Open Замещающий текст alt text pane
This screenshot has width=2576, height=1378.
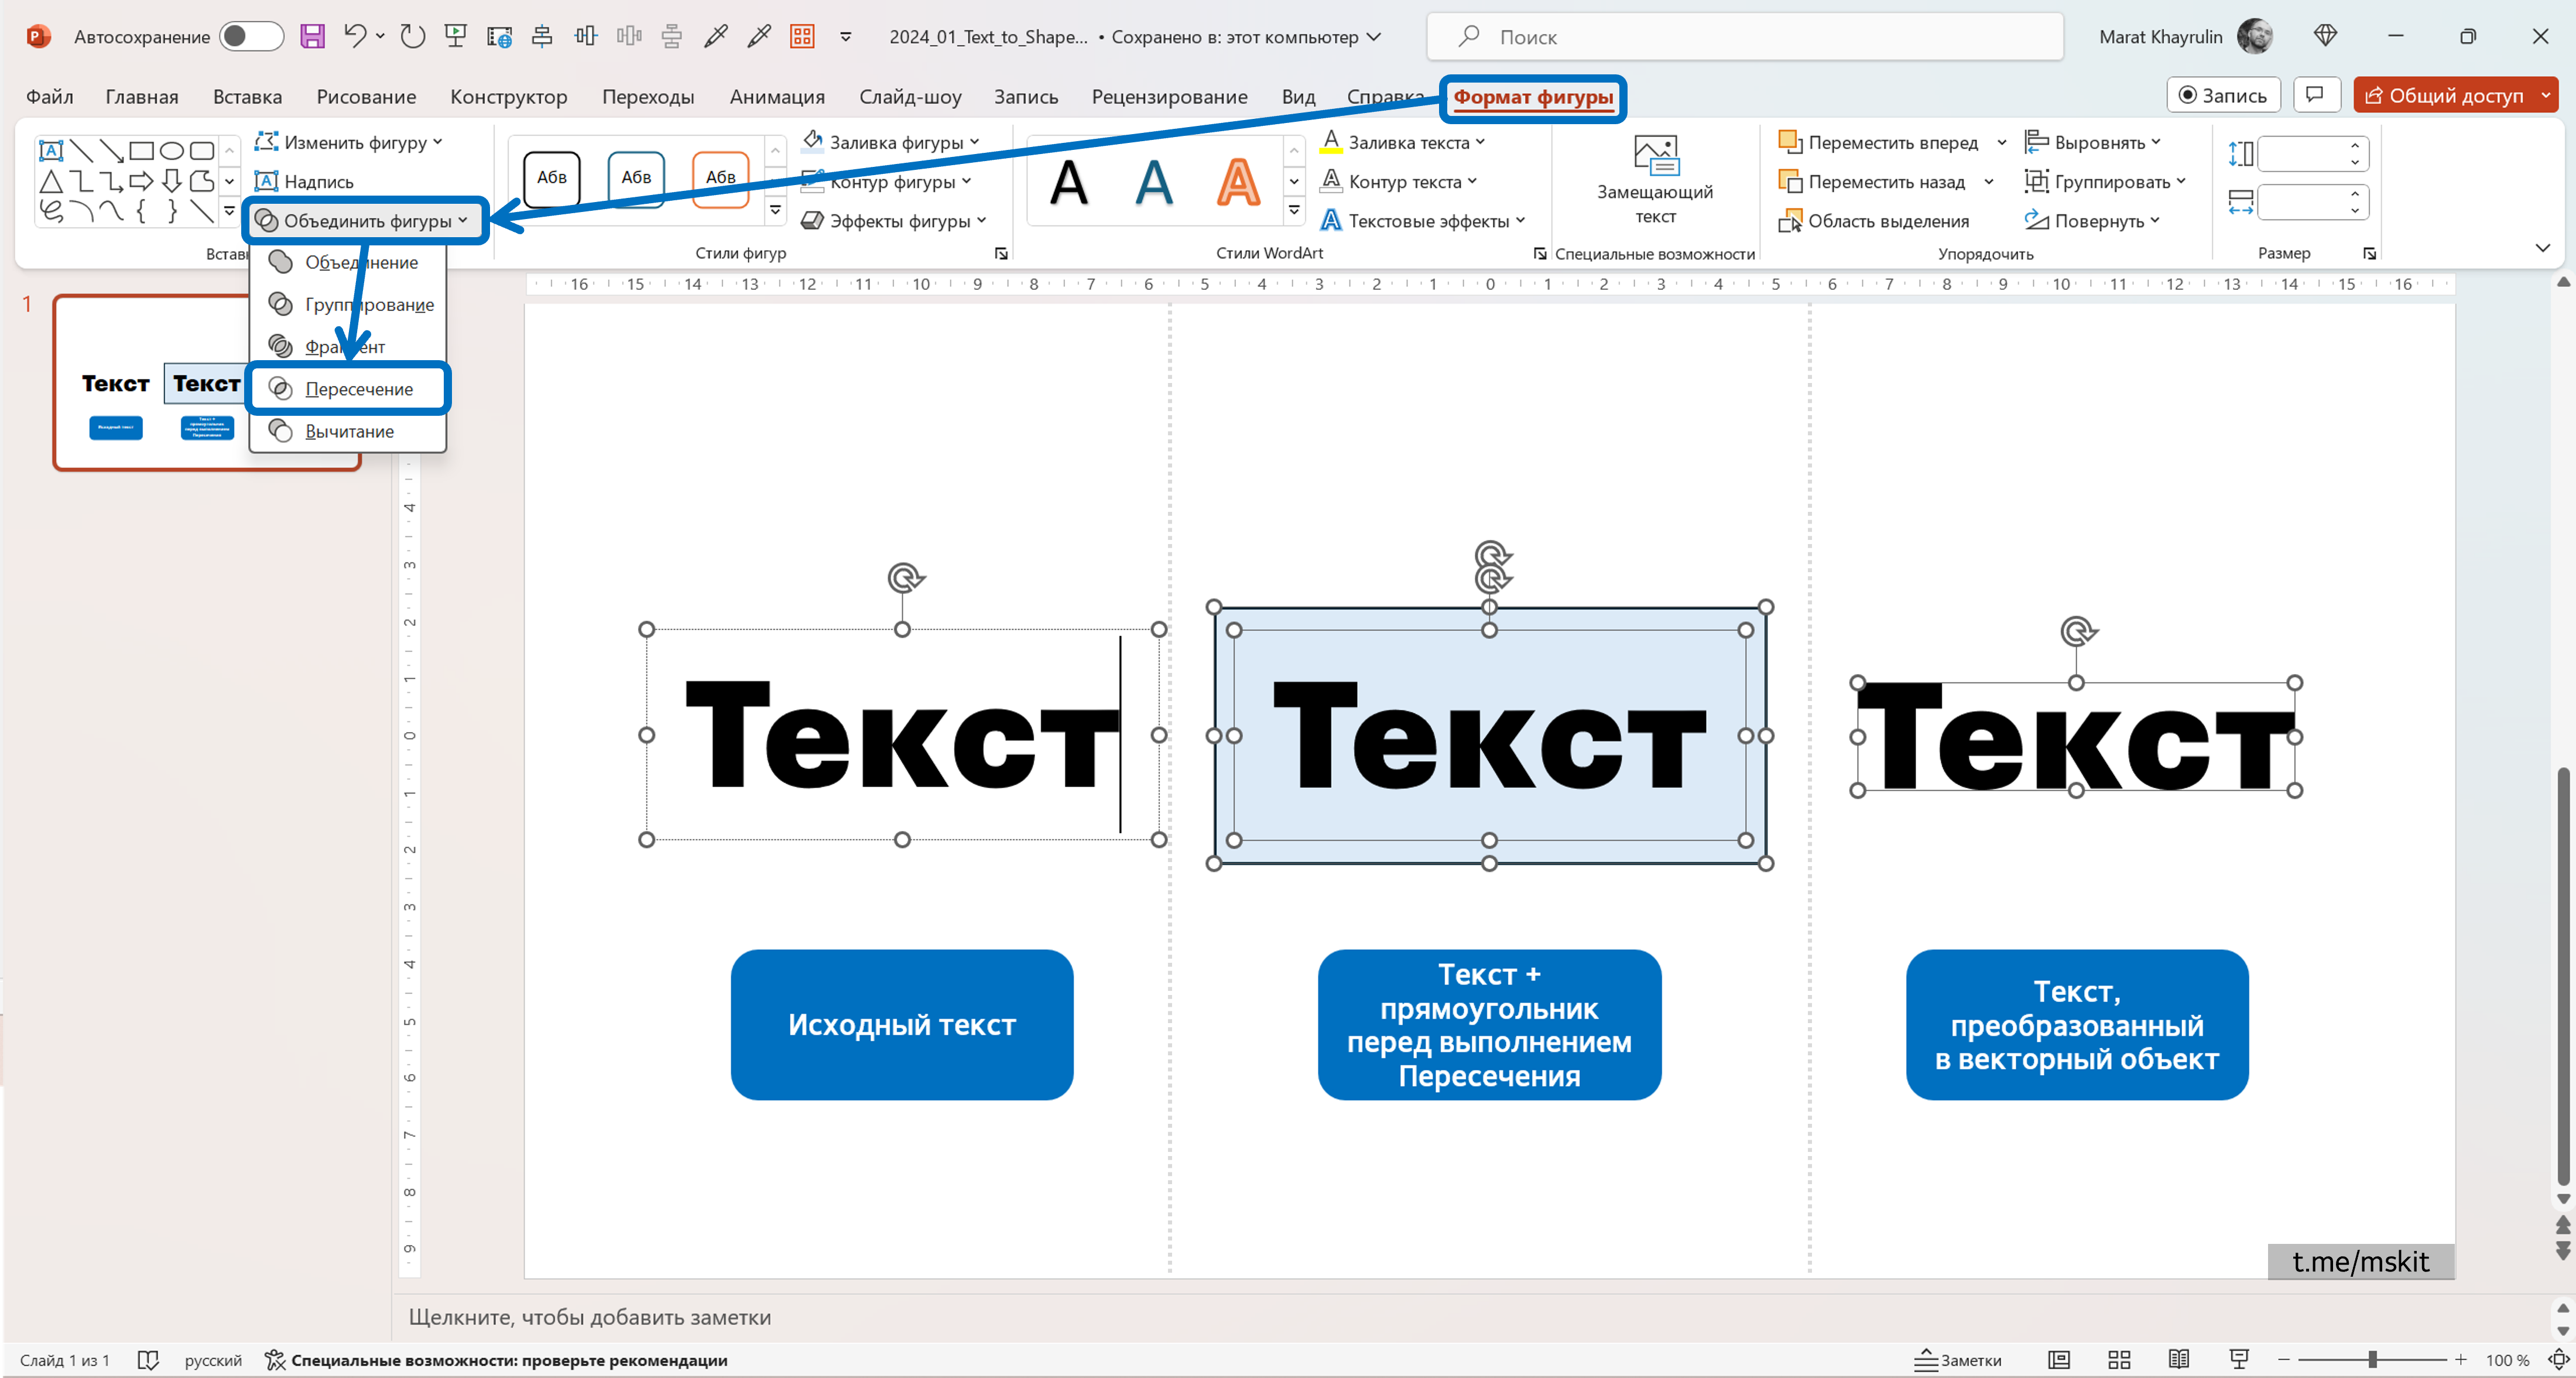(x=1655, y=180)
